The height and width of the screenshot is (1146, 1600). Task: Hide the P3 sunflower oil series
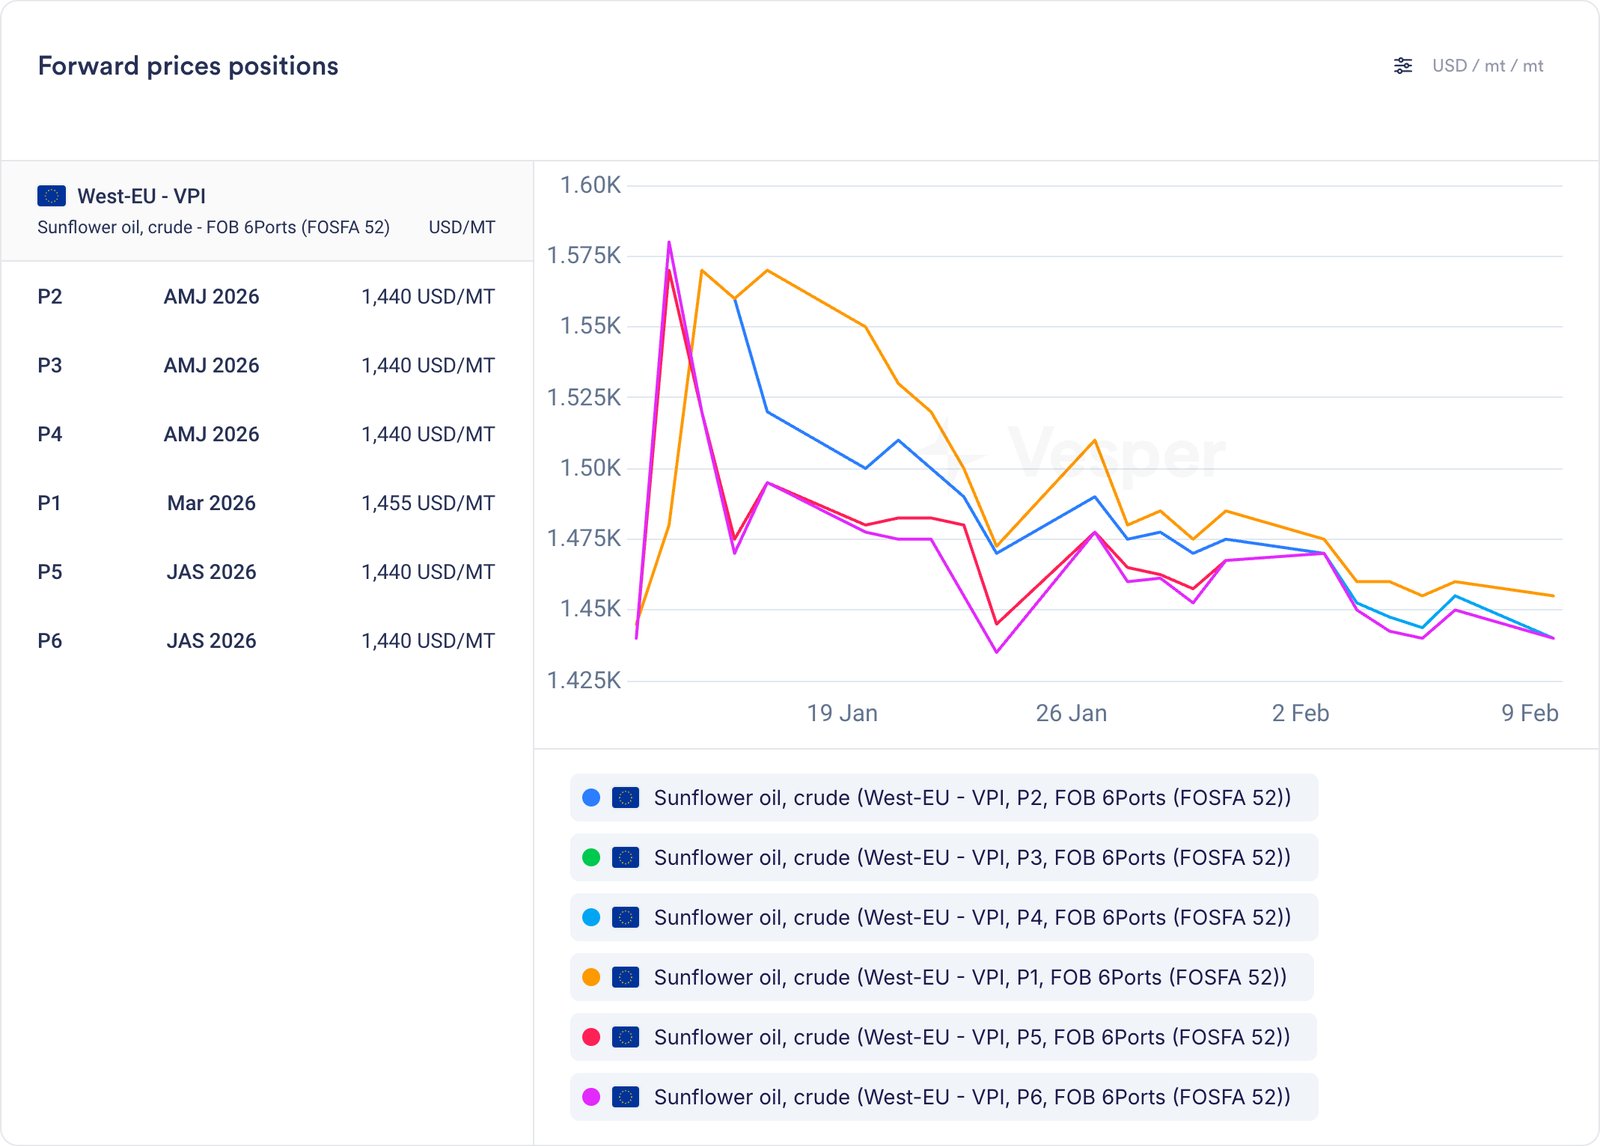click(x=943, y=858)
